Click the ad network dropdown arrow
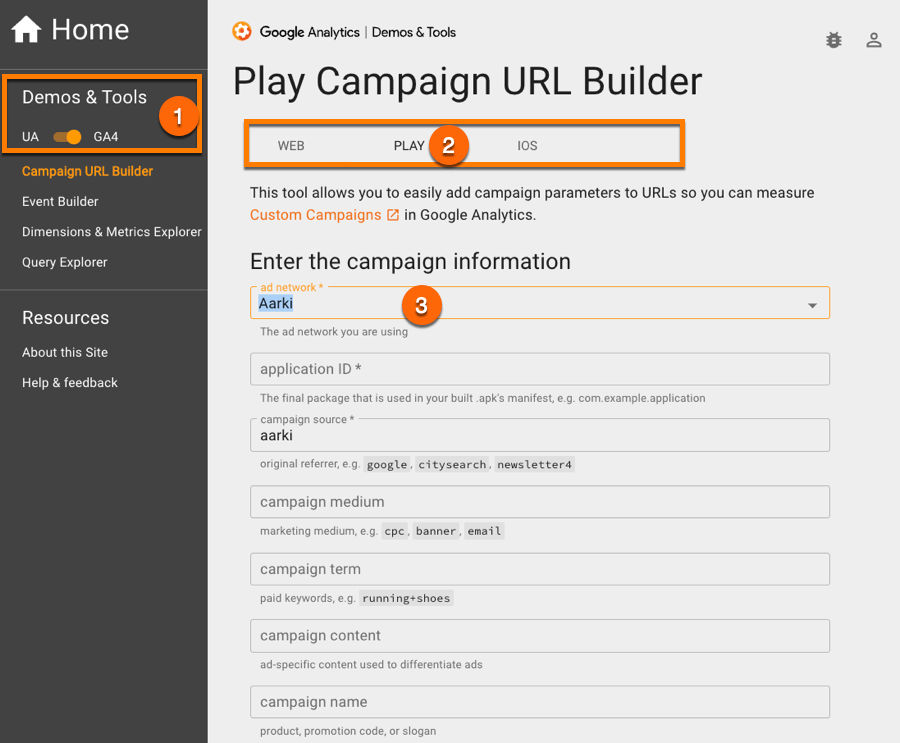Image resolution: width=900 pixels, height=743 pixels. pyautogui.click(x=813, y=302)
